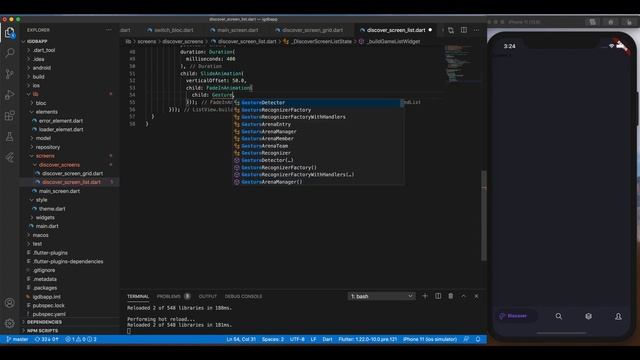Screen dimensions: 640x360
Task: Open the terminal shell dropdown showing bash
Action: [381, 296]
